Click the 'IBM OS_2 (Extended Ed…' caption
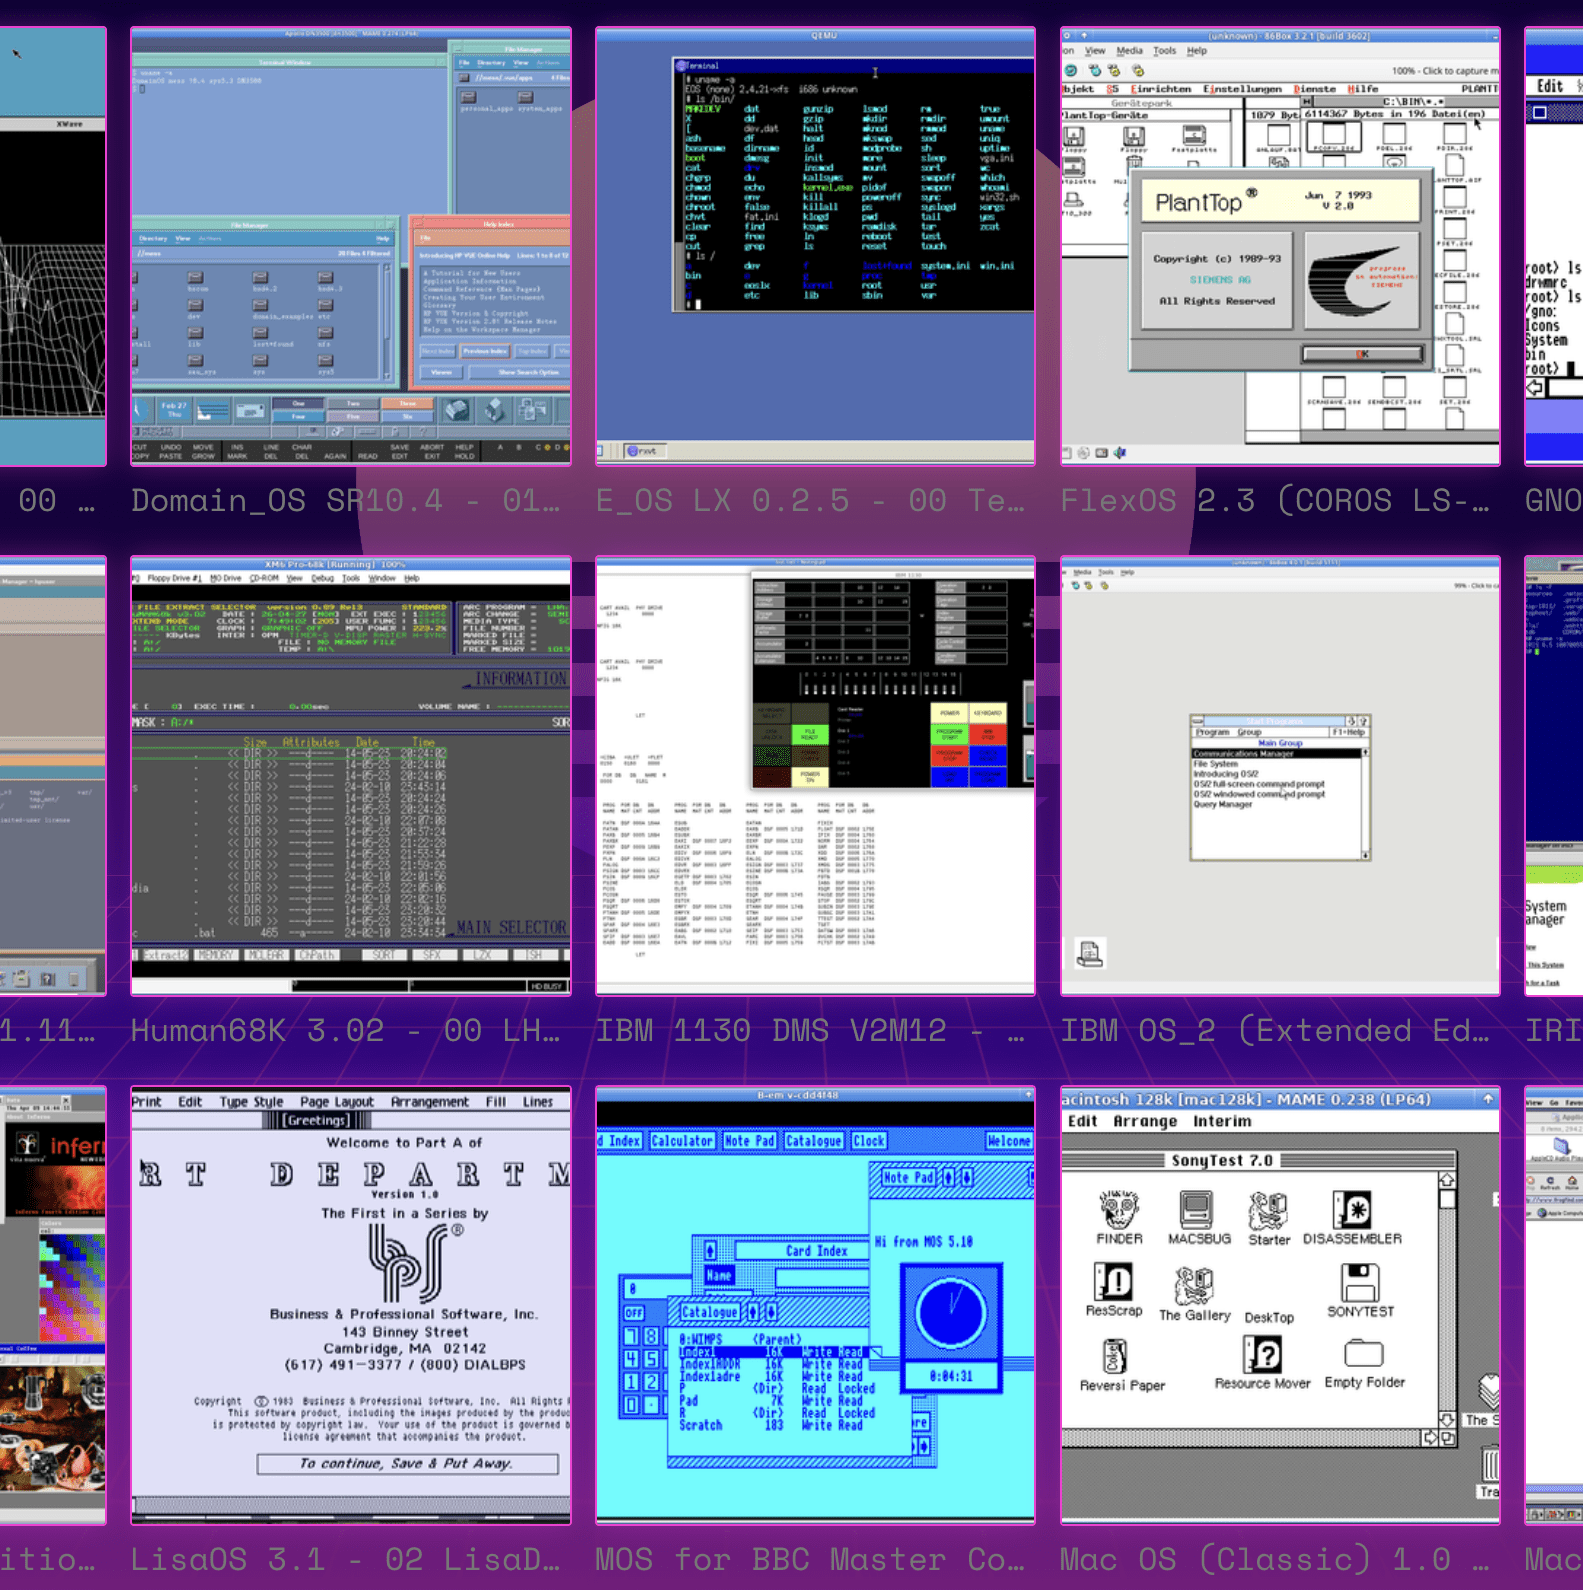Screen dimensions: 1583x1590 coord(1275,1030)
